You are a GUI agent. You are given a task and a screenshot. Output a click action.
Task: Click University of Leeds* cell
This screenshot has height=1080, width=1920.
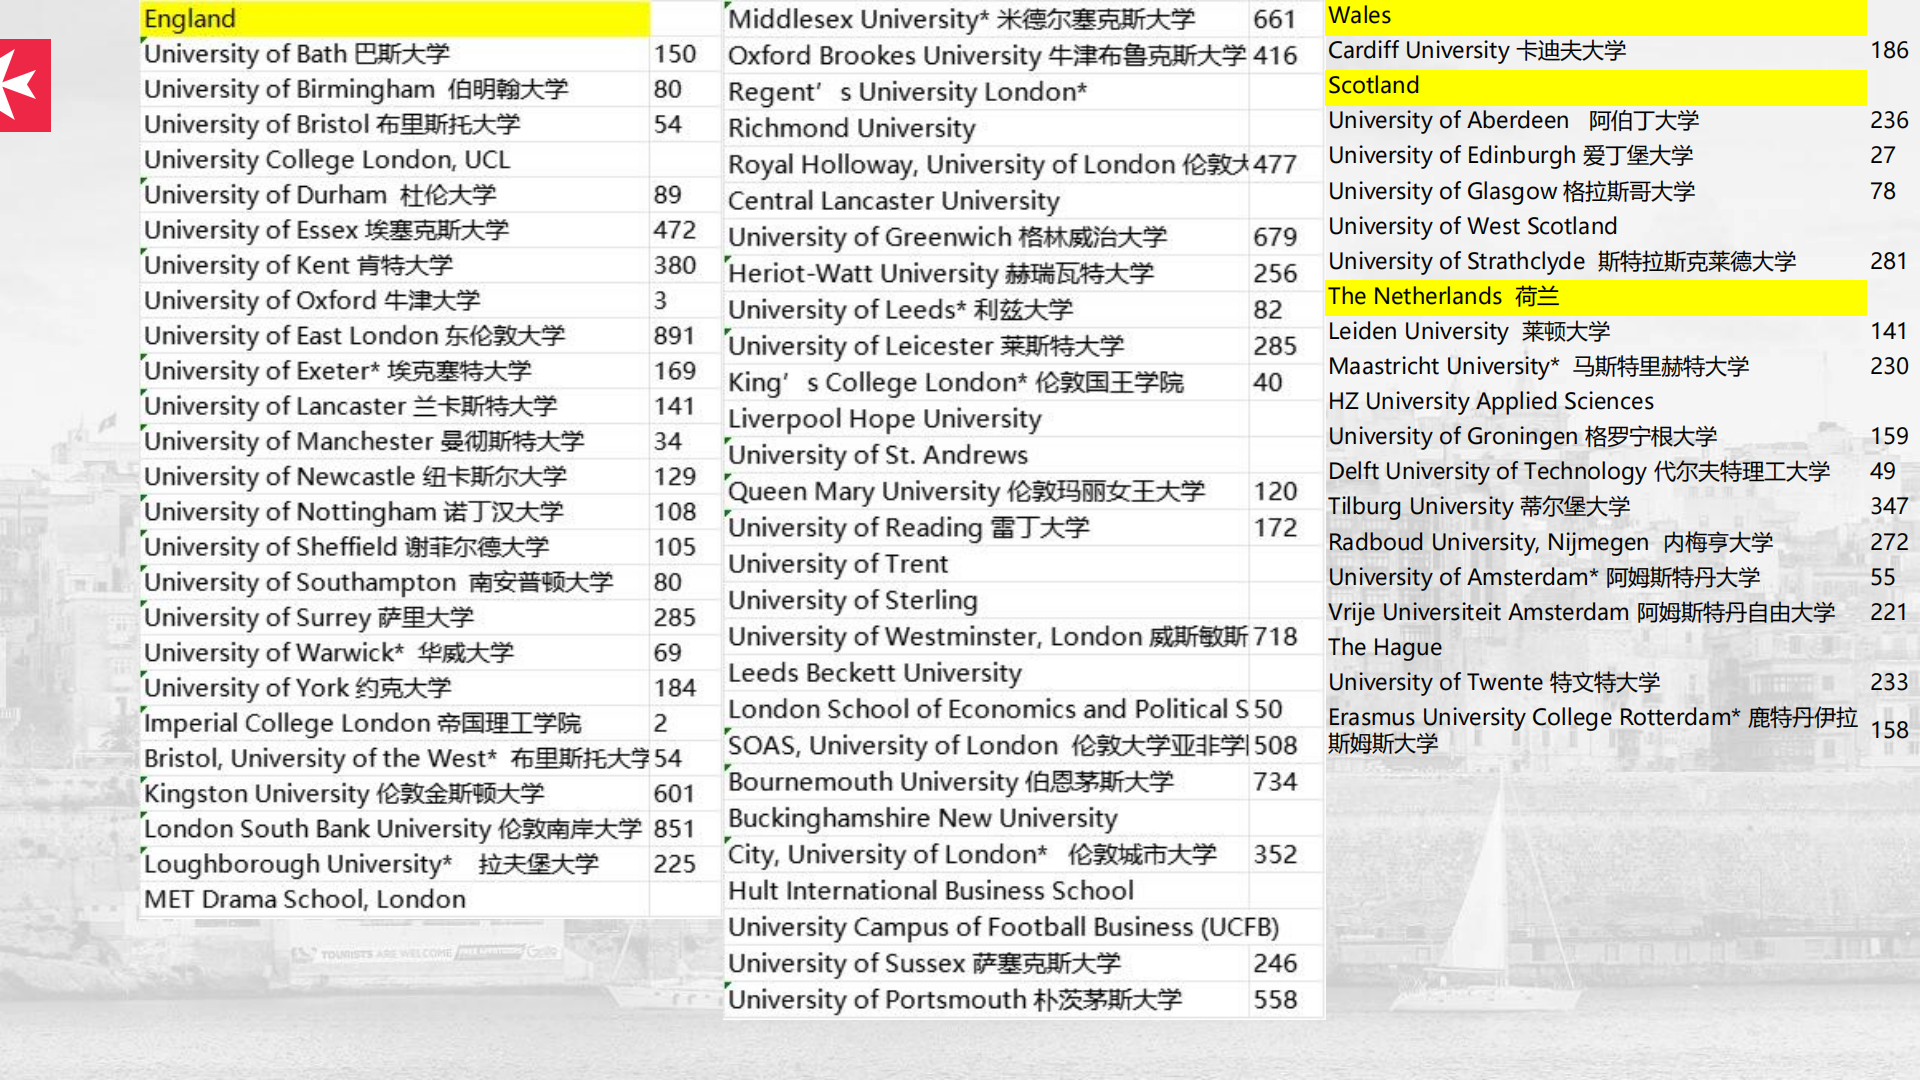[987, 309]
